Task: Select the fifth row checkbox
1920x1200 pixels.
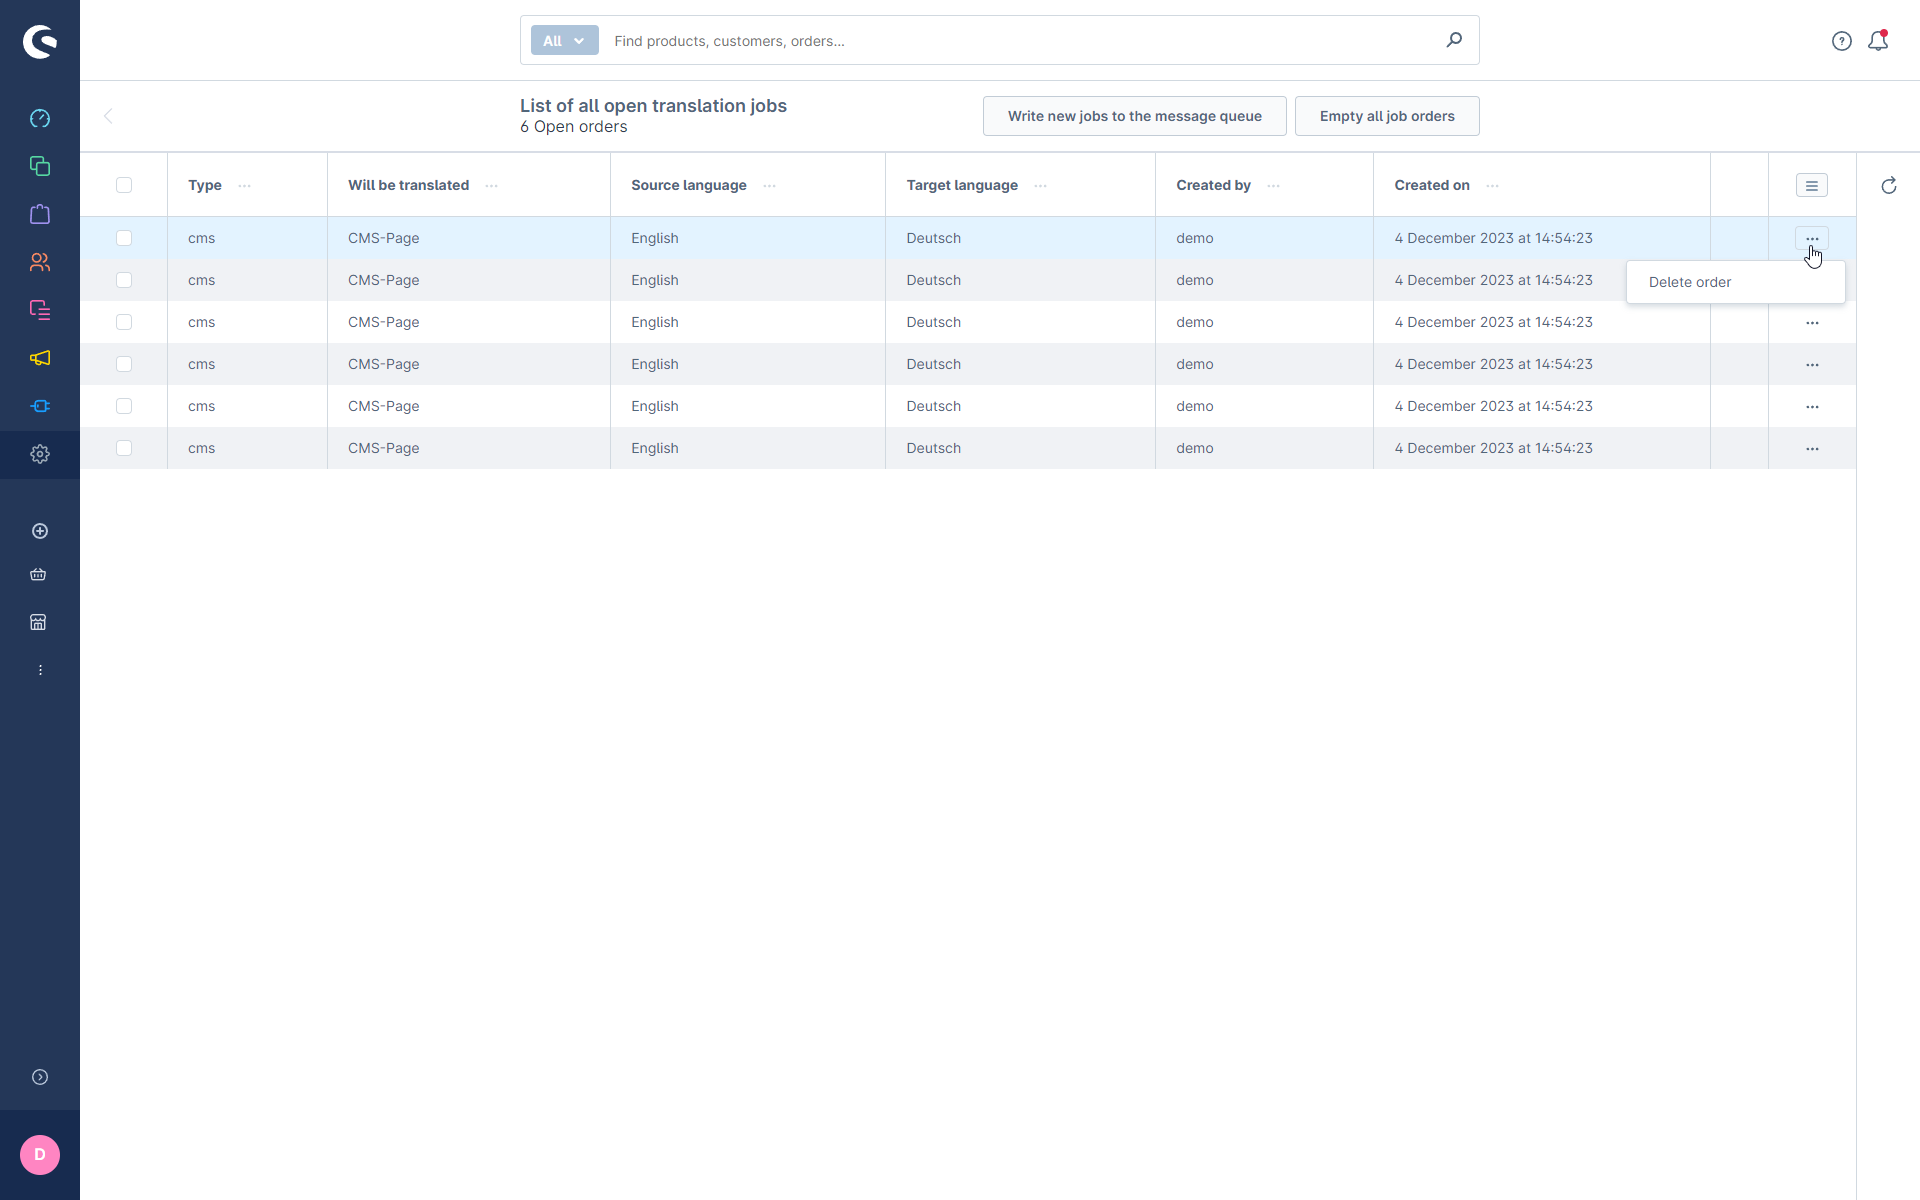Action: [124, 406]
